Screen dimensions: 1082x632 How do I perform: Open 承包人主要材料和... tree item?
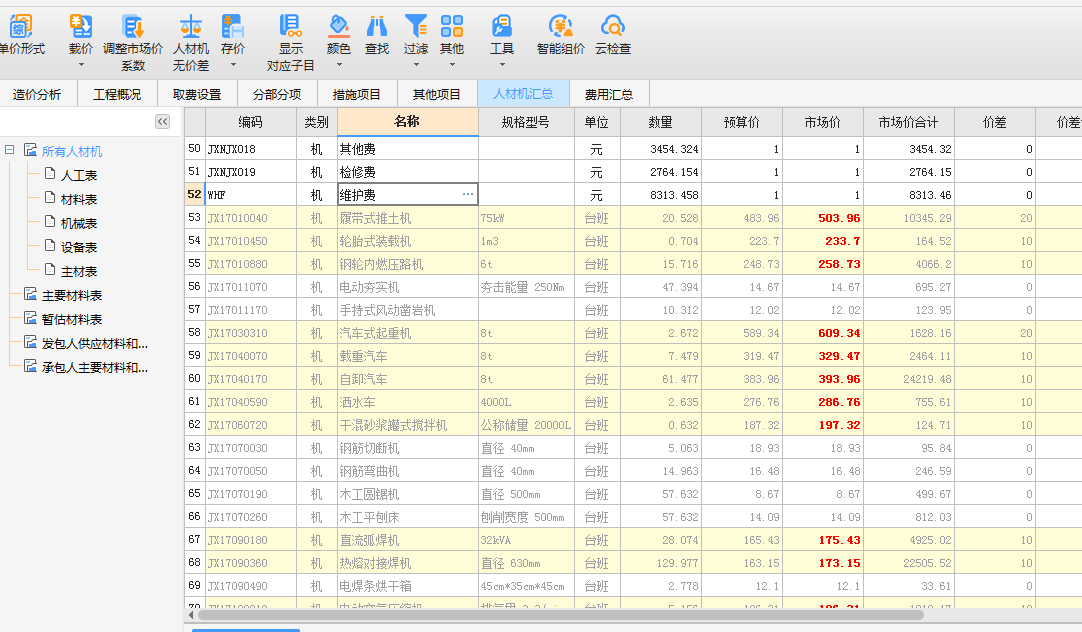(95, 368)
